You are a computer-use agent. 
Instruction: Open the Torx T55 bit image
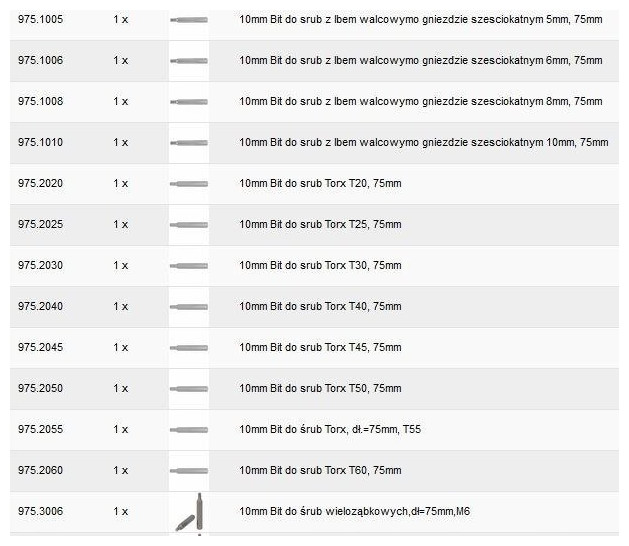(x=189, y=430)
